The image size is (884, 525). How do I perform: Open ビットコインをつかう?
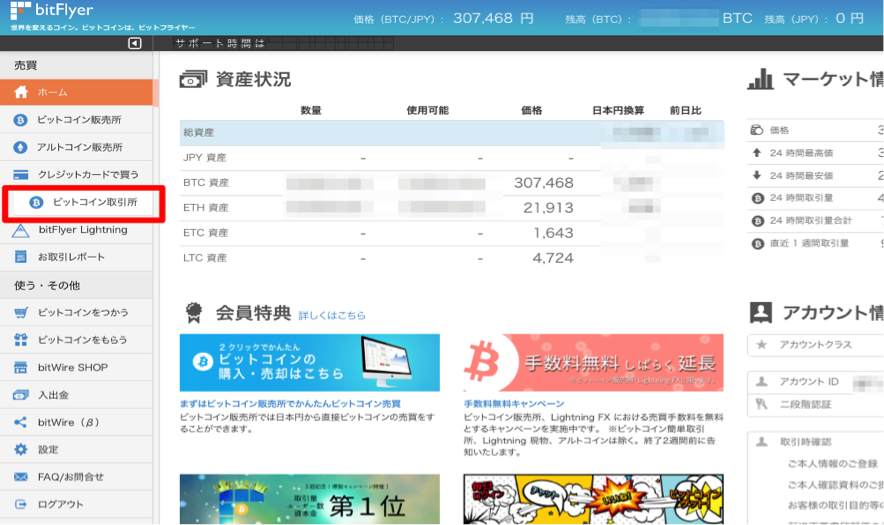point(76,312)
